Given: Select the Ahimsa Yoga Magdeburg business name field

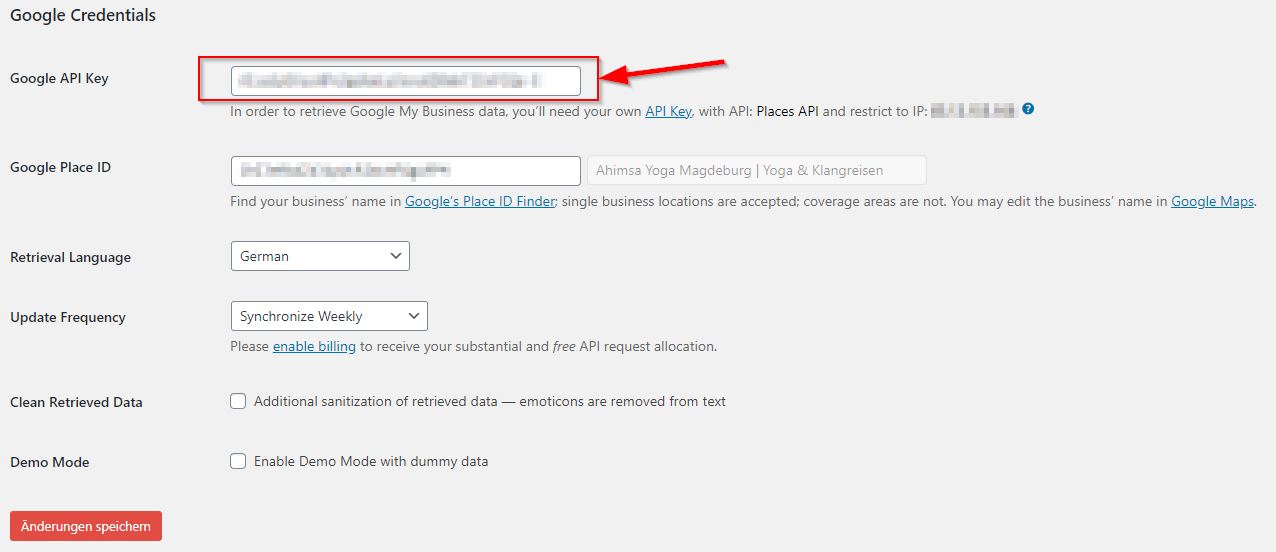Looking at the screenshot, I should click(757, 170).
